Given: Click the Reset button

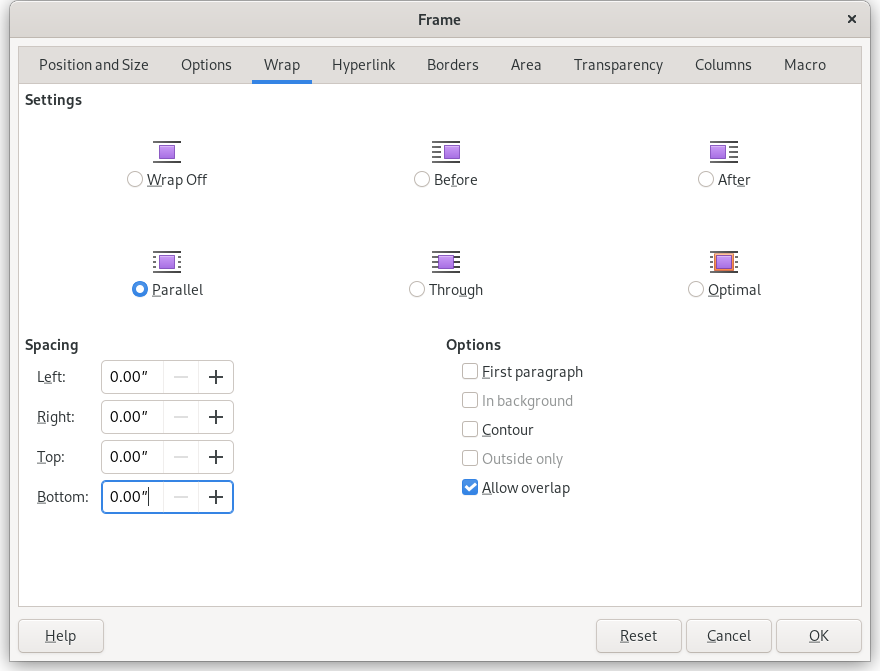Looking at the screenshot, I should [638, 635].
